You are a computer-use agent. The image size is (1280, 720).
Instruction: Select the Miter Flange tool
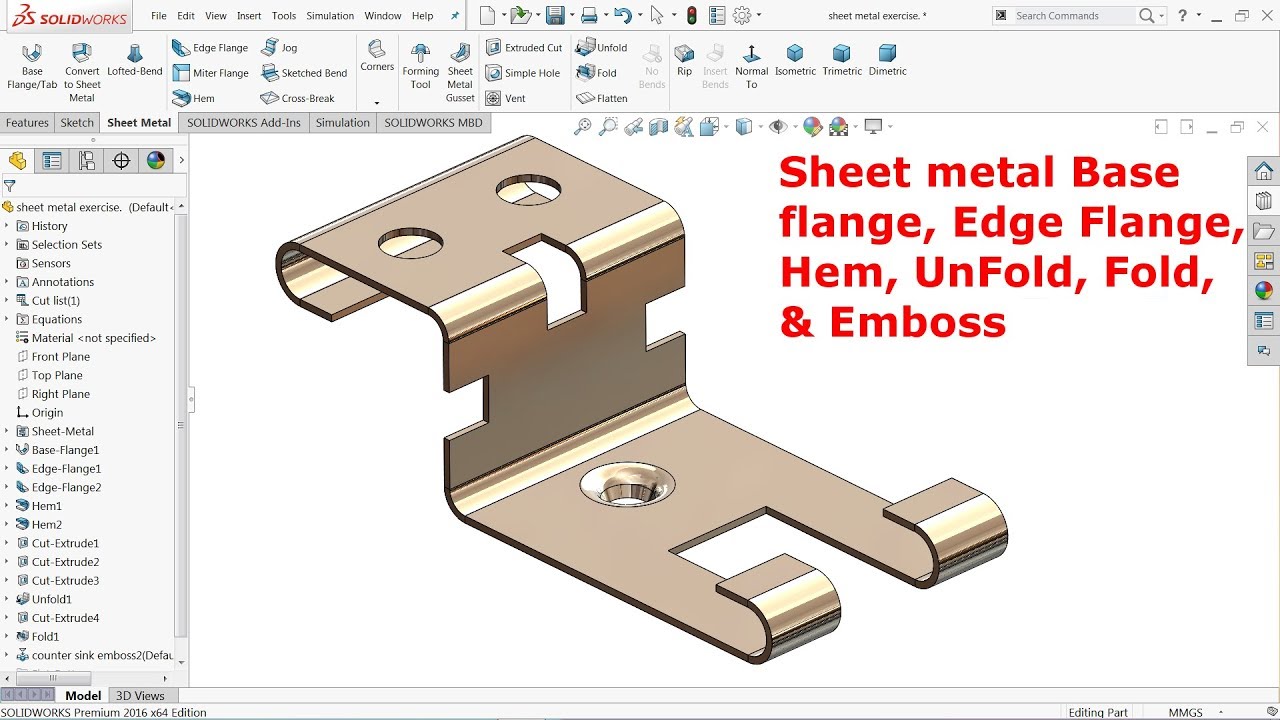[209, 73]
